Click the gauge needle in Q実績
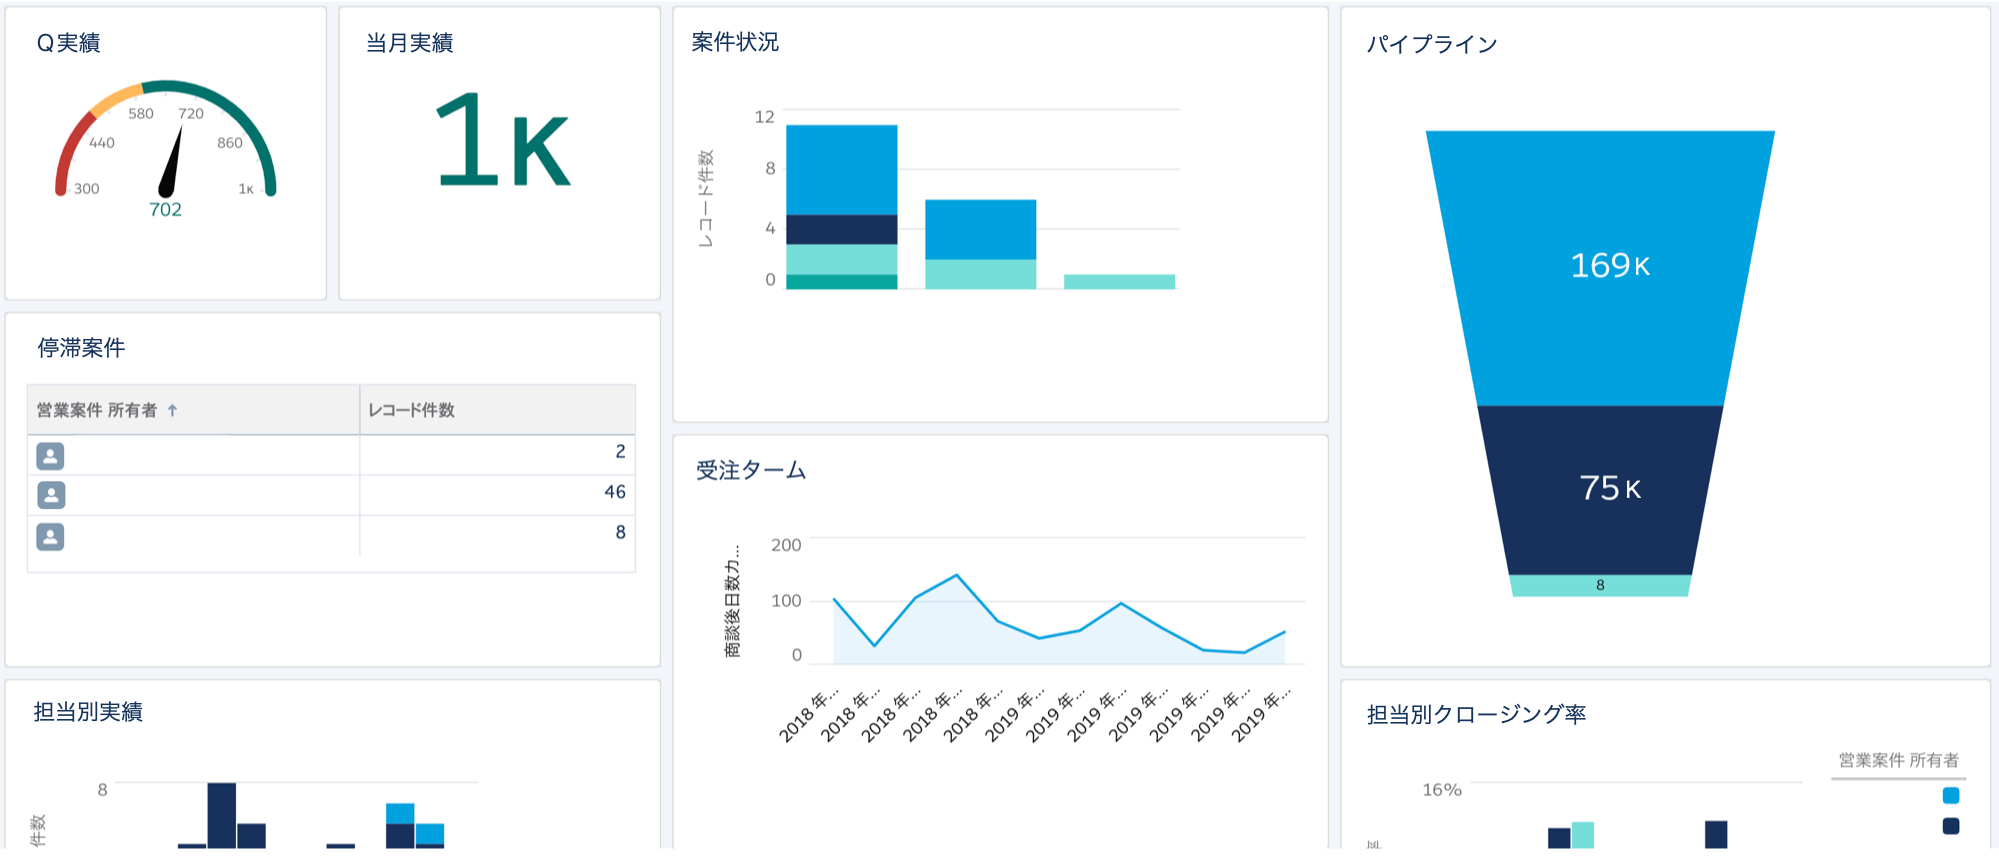The width and height of the screenshot is (1999, 862). click(x=172, y=162)
